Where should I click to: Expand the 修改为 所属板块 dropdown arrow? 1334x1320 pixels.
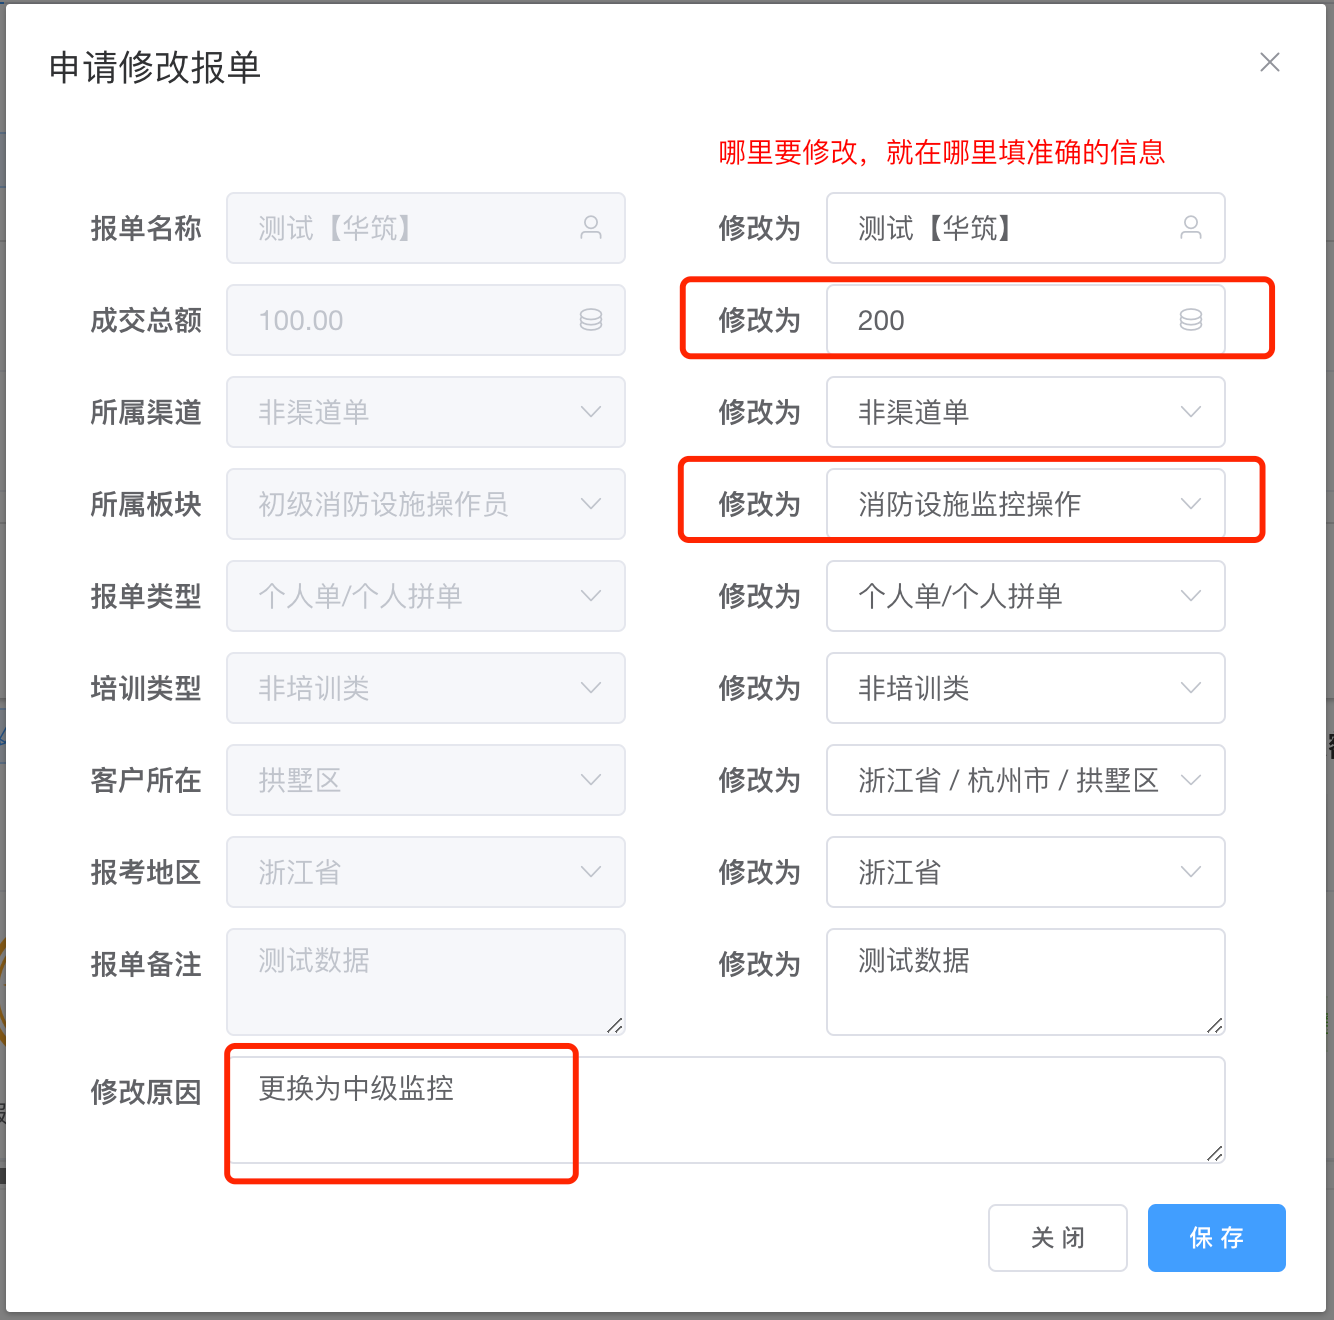(x=1190, y=504)
